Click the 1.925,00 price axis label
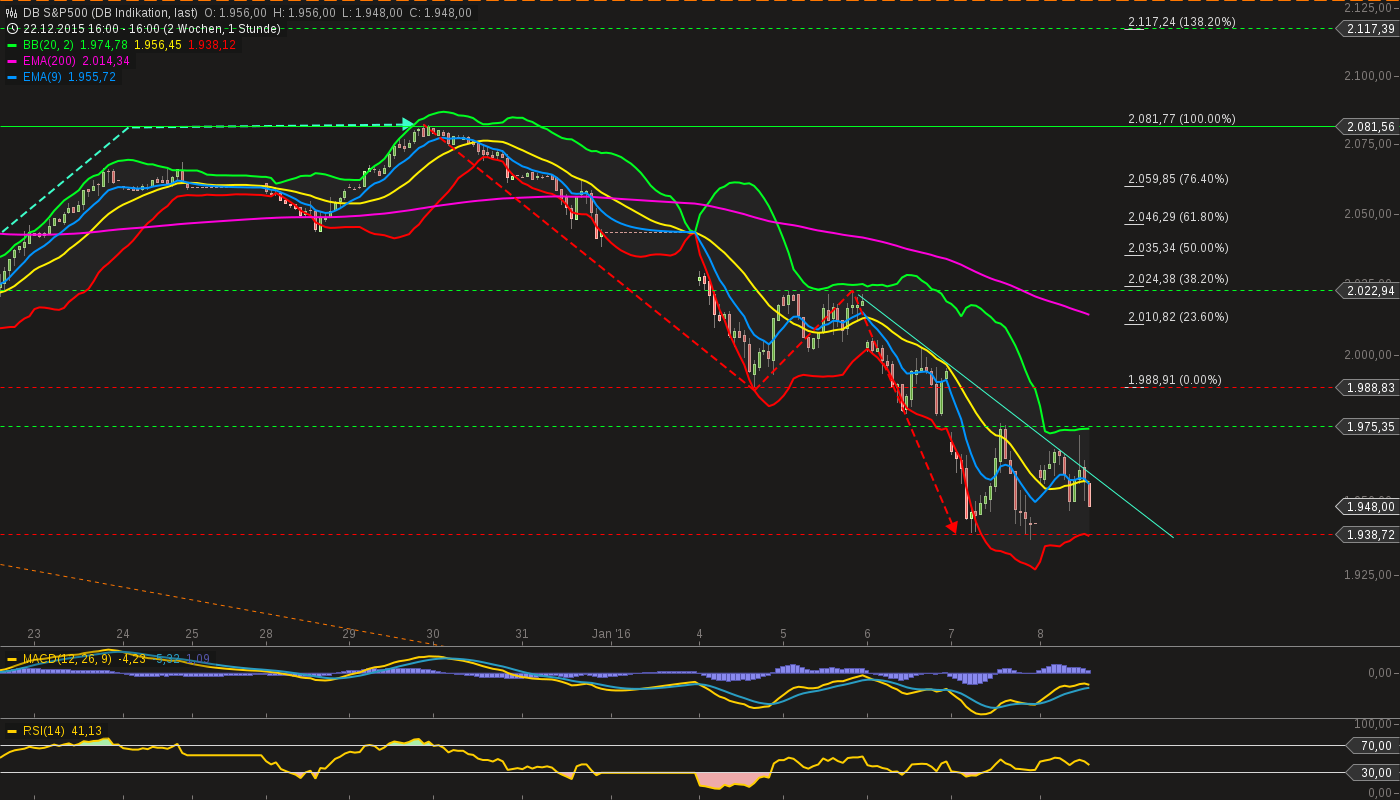 (x=1369, y=575)
